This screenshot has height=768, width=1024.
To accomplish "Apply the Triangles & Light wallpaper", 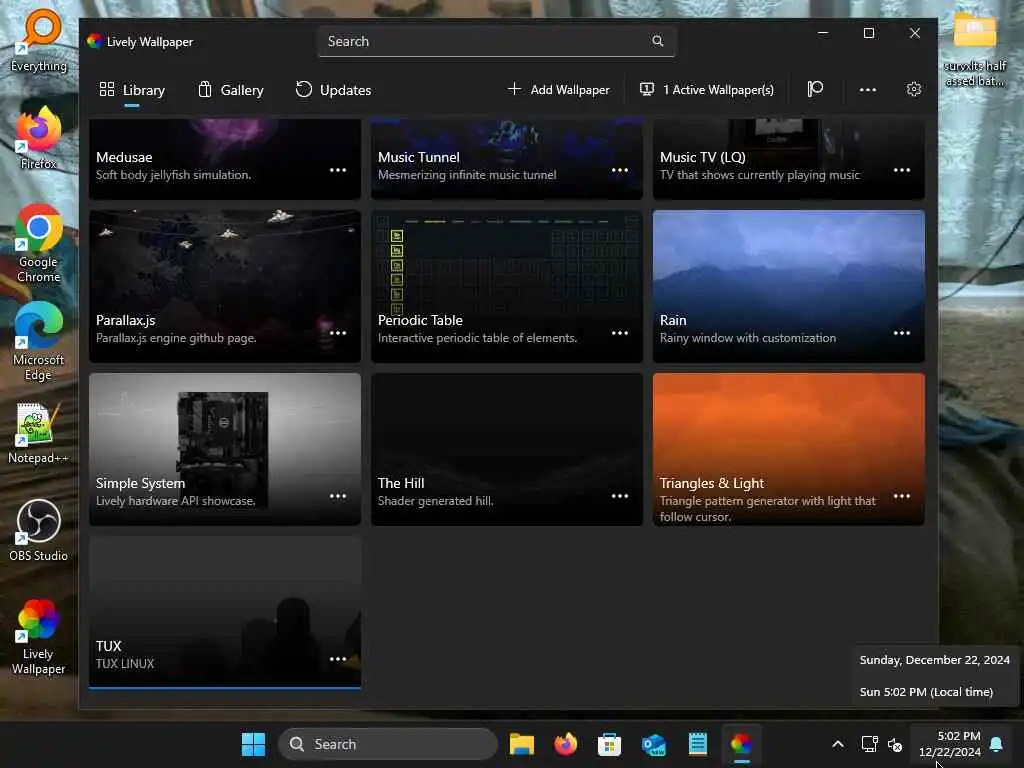I will coord(789,449).
